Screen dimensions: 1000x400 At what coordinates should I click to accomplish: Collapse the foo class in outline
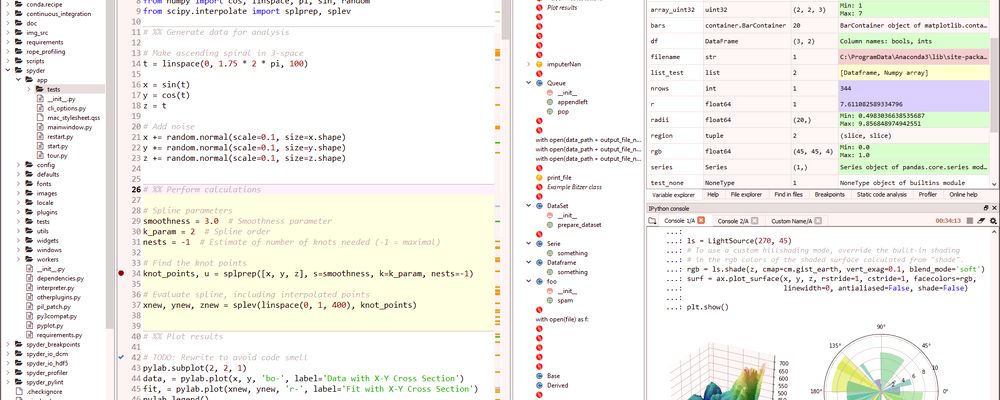529,281
